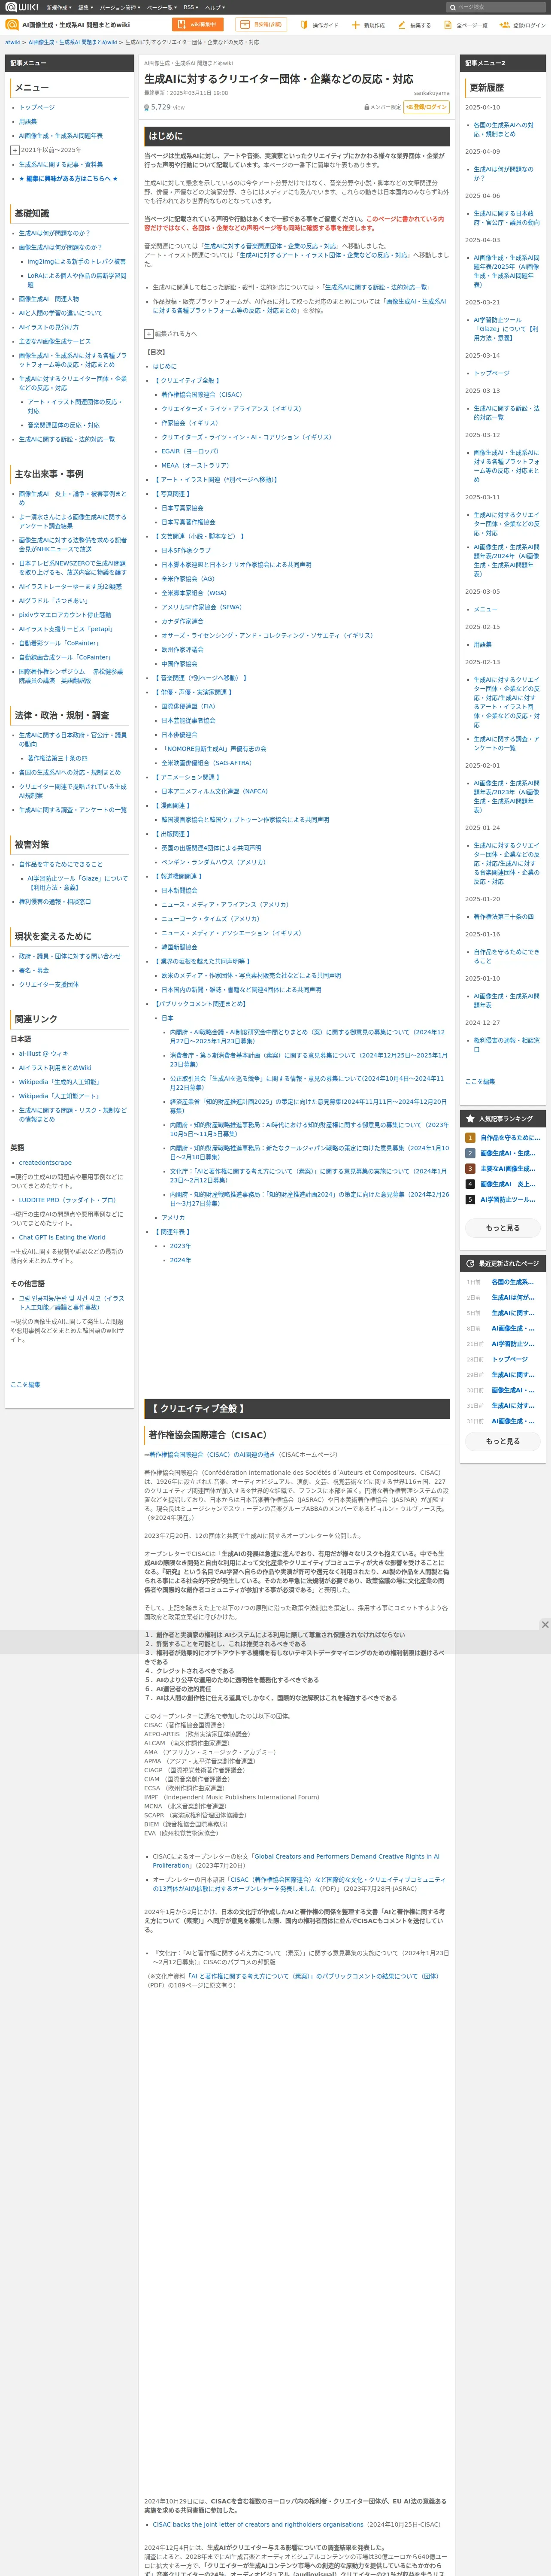Open pixivウマエロアカウント停止騒動 link
The image size is (551, 2576).
(x=65, y=615)
